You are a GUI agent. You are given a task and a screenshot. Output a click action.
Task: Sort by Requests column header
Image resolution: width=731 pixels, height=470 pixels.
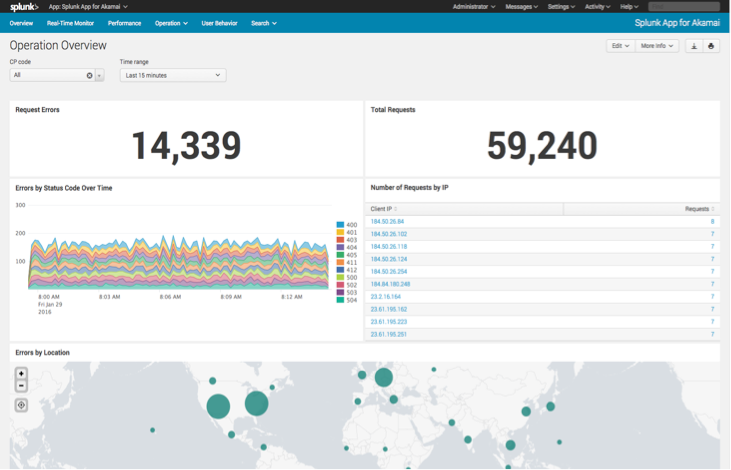click(699, 209)
